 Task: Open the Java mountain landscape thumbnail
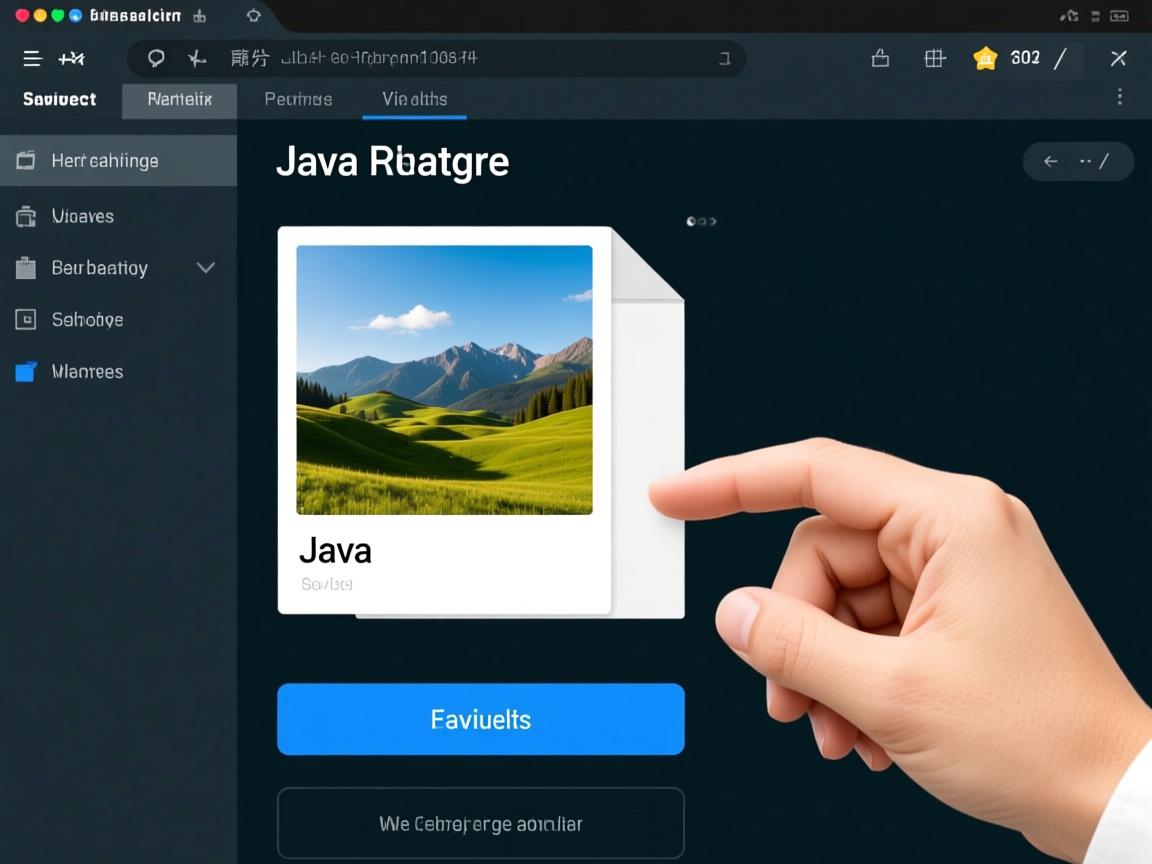(444, 378)
